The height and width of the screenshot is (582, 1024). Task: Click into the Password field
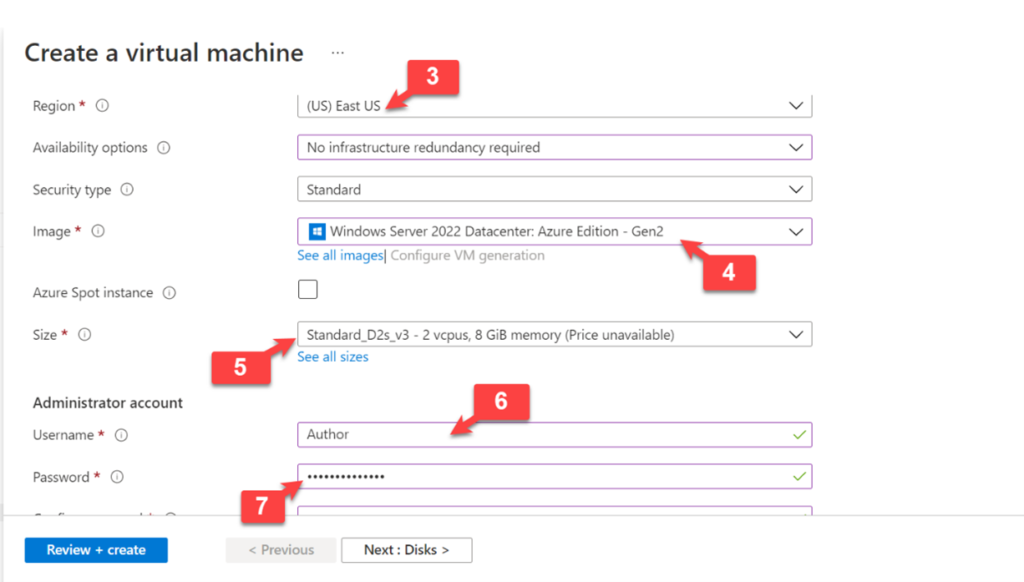tap(554, 477)
